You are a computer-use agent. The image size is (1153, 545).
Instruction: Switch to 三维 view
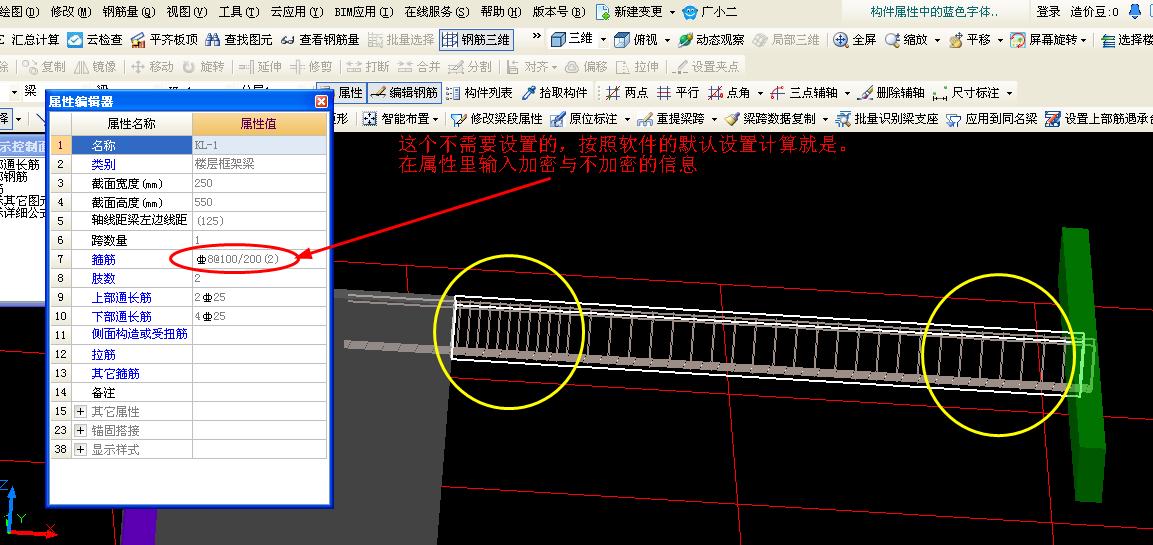point(573,40)
